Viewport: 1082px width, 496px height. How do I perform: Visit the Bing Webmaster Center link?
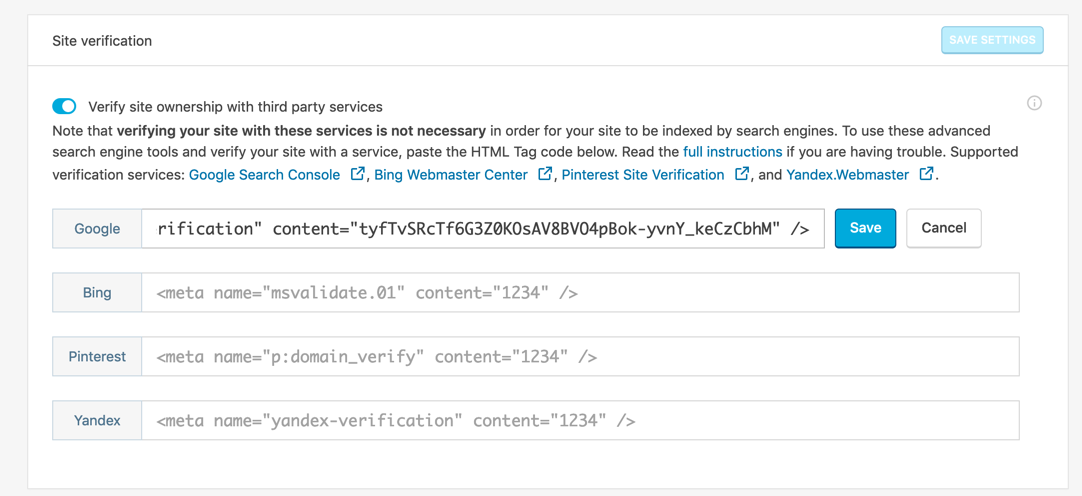[450, 175]
